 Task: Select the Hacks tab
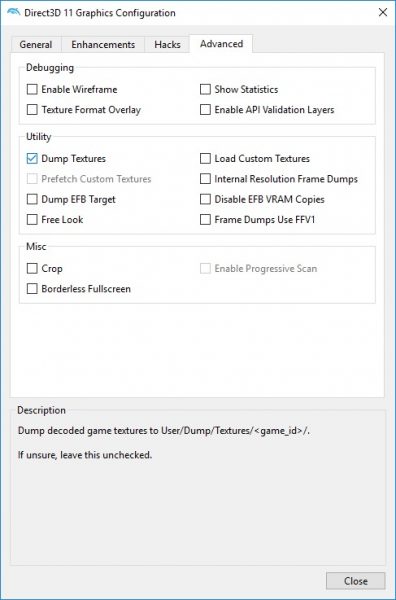coord(167,44)
